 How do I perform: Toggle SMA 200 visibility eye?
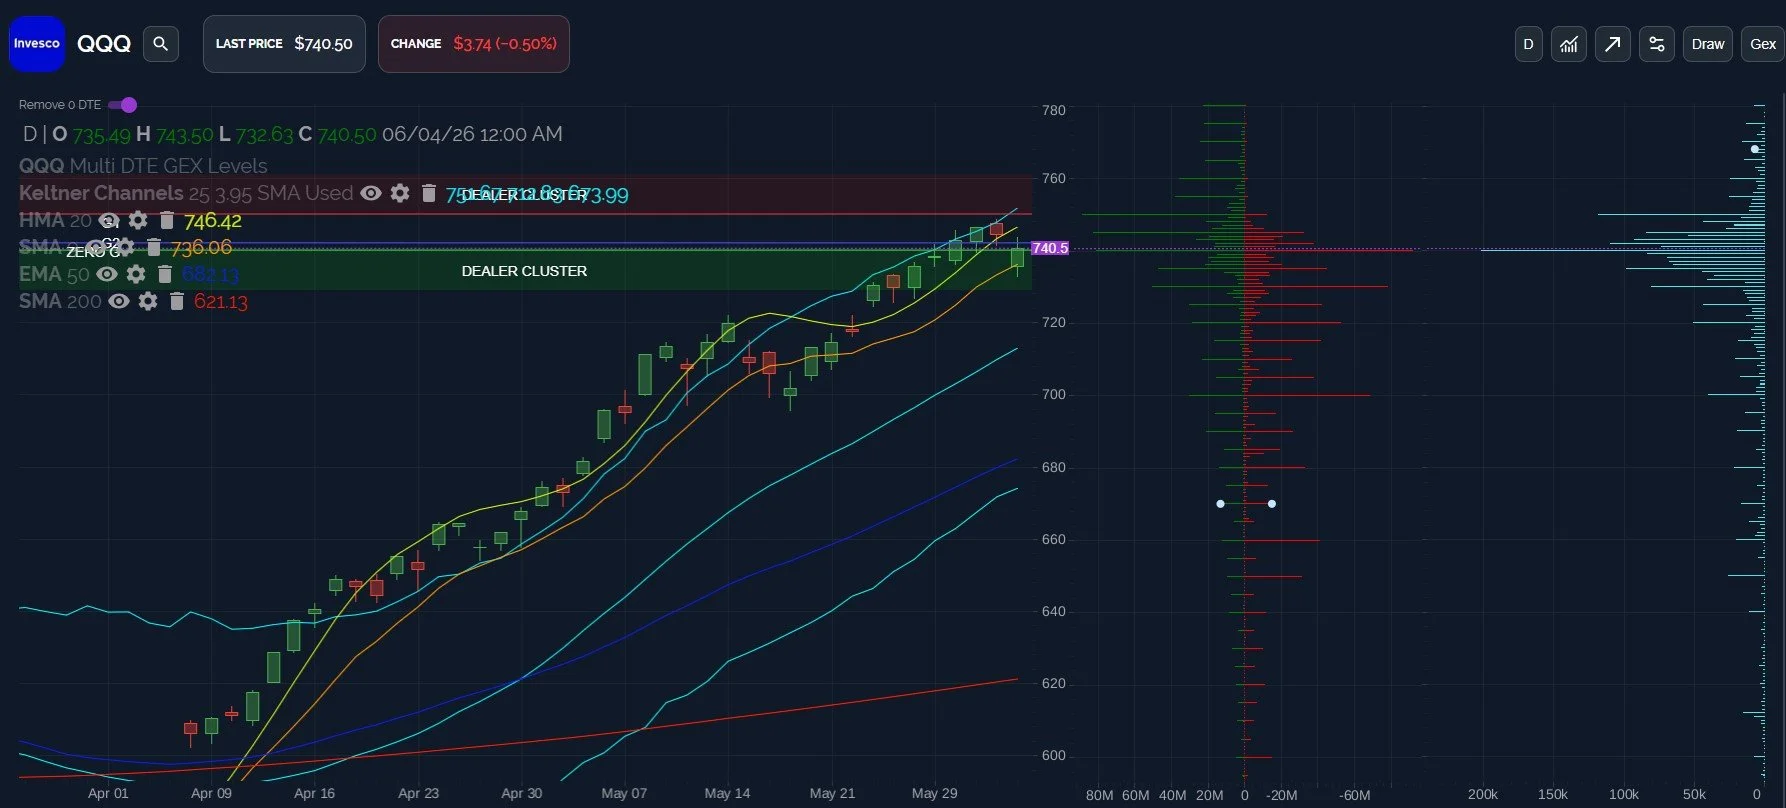point(119,301)
